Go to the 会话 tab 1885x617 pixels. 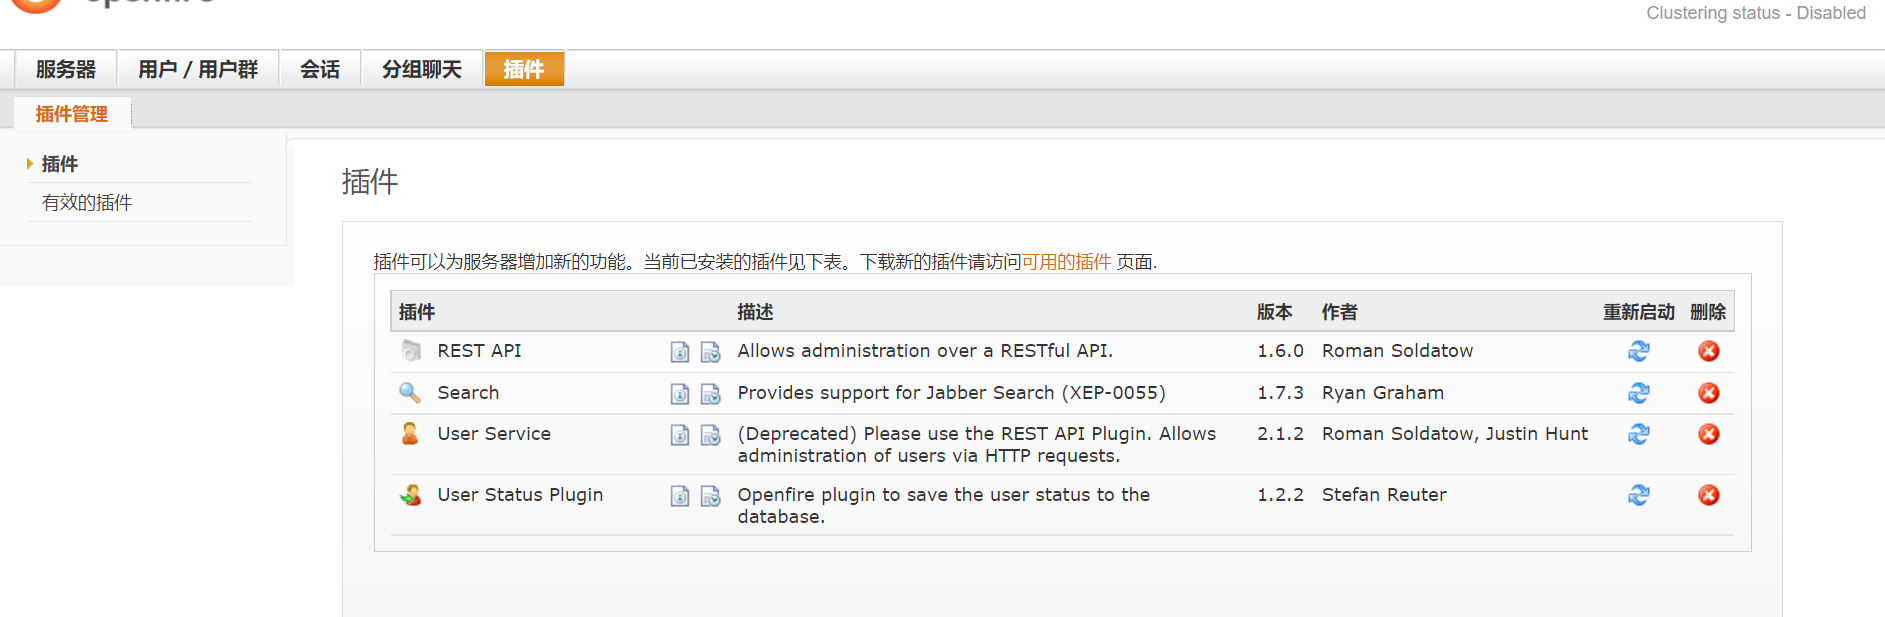click(320, 69)
